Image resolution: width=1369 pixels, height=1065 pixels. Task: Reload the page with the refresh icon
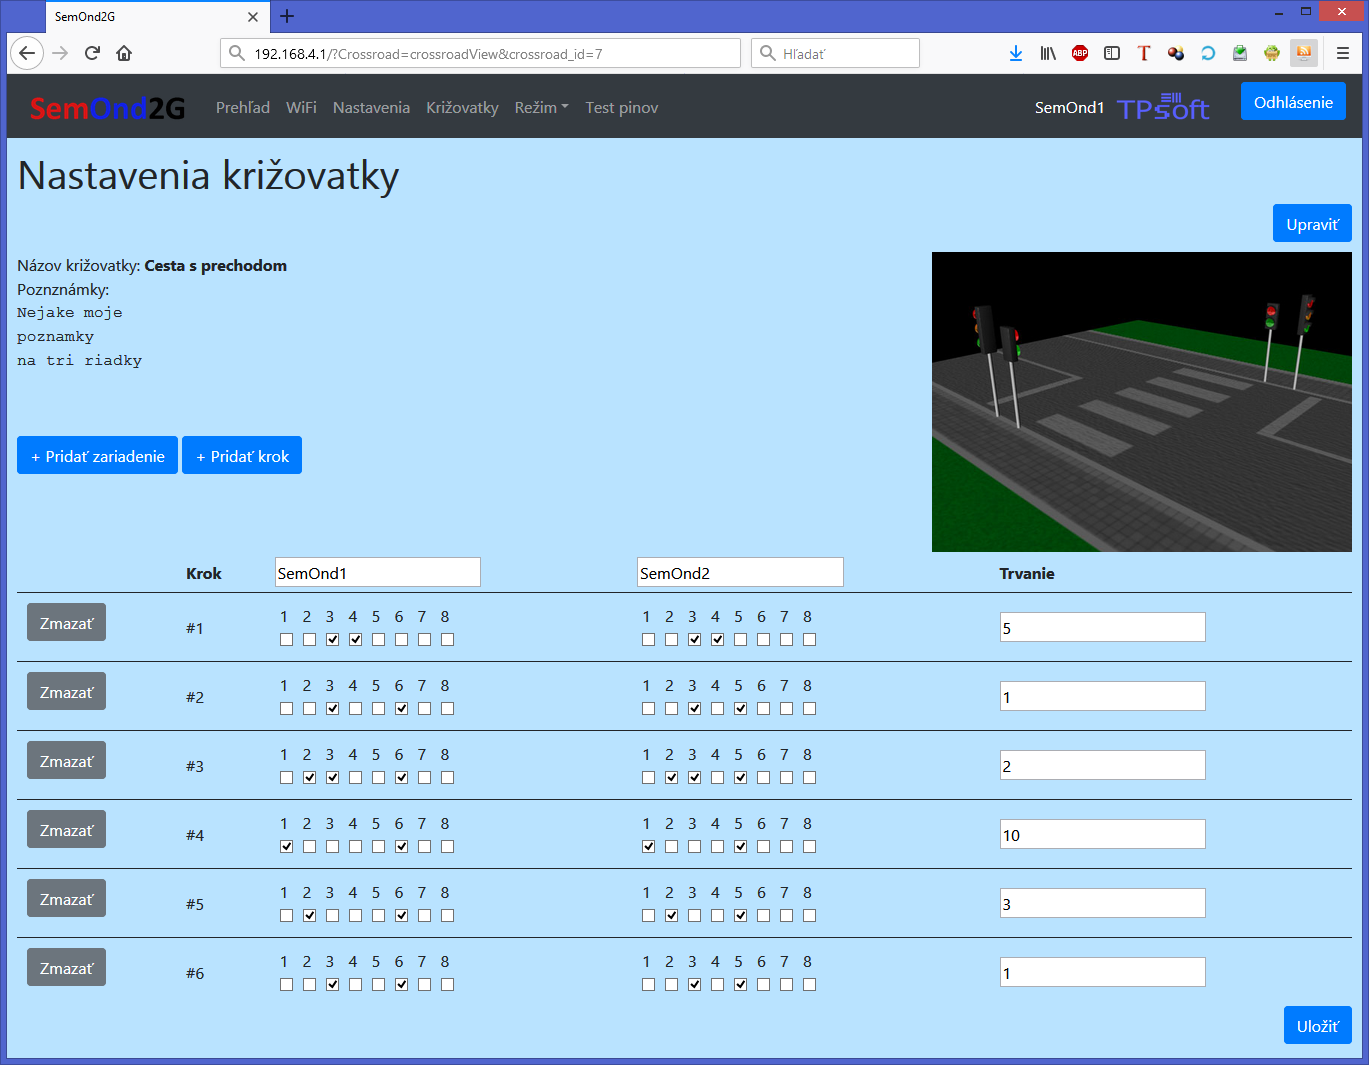[92, 53]
